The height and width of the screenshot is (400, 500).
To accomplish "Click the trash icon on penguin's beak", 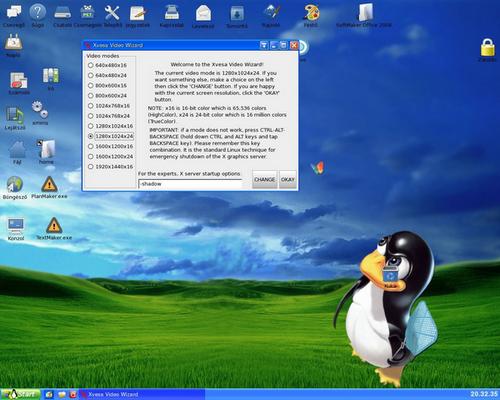I will tap(389, 275).
